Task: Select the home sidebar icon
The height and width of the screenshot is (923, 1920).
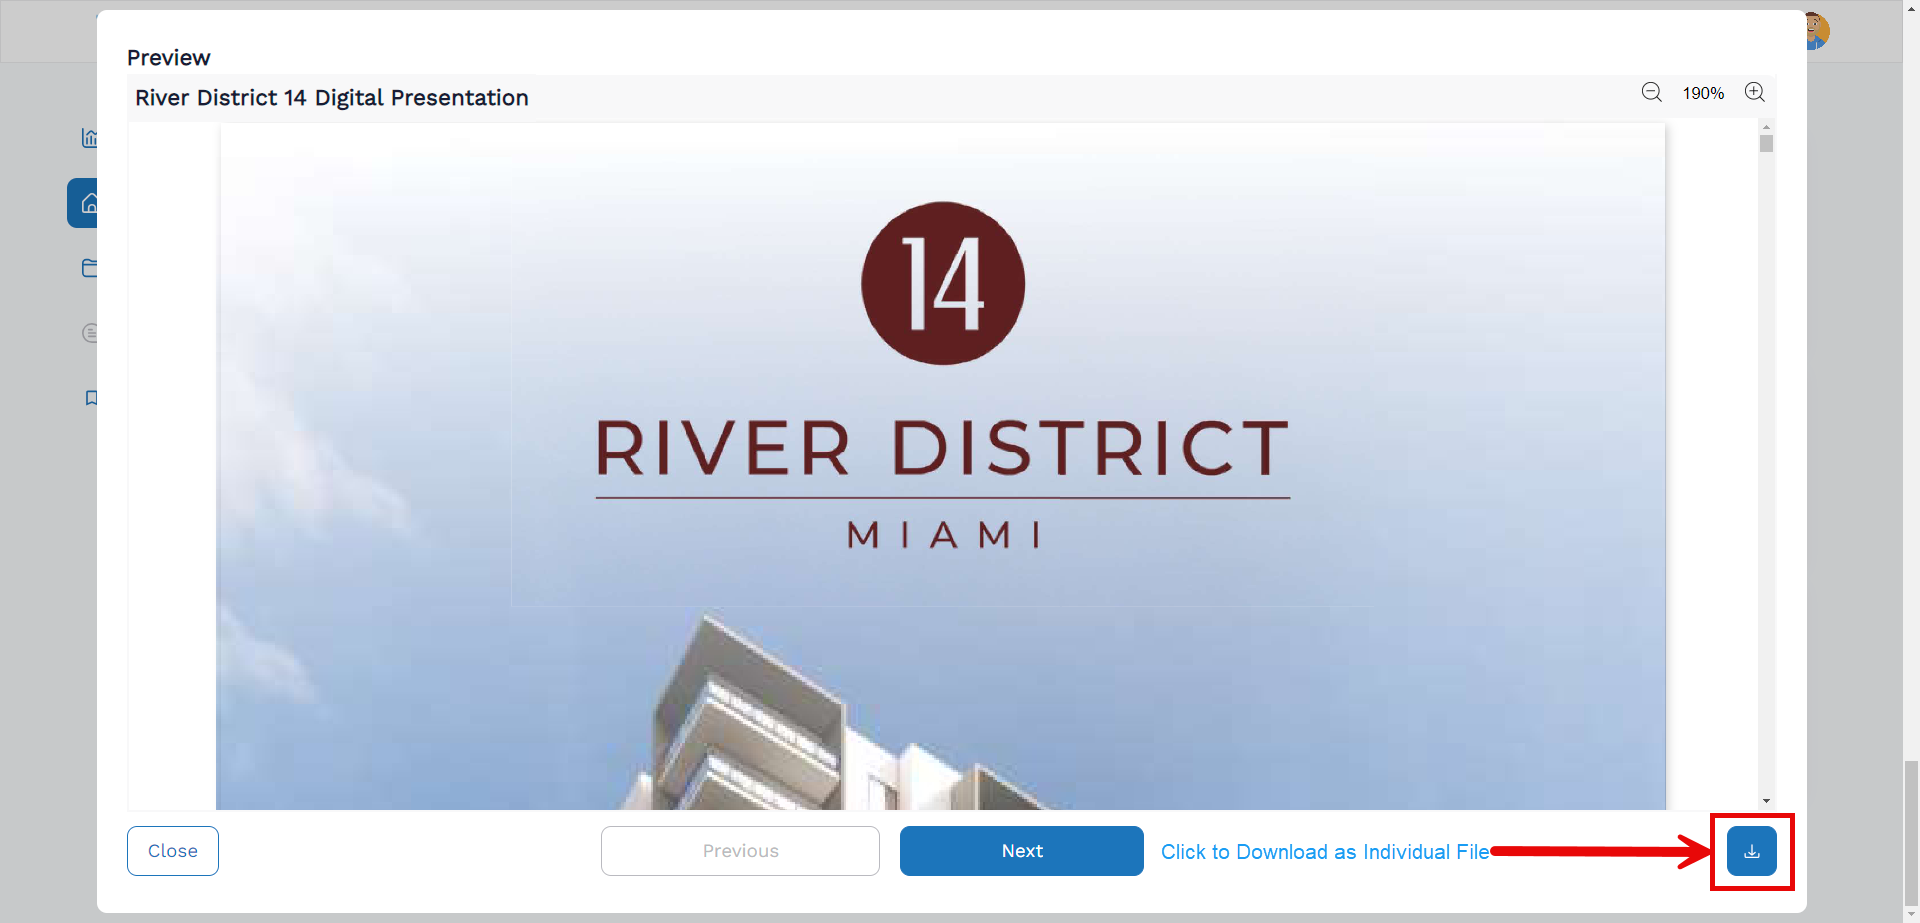Action: pyautogui.click(x=83, y=203)
